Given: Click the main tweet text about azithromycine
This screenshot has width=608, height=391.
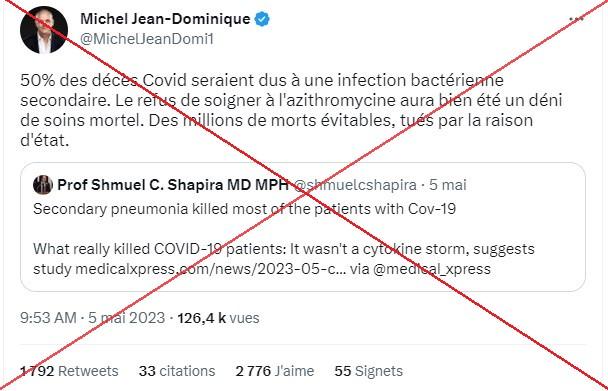Looking at the screenshot, I should point(291,110).
